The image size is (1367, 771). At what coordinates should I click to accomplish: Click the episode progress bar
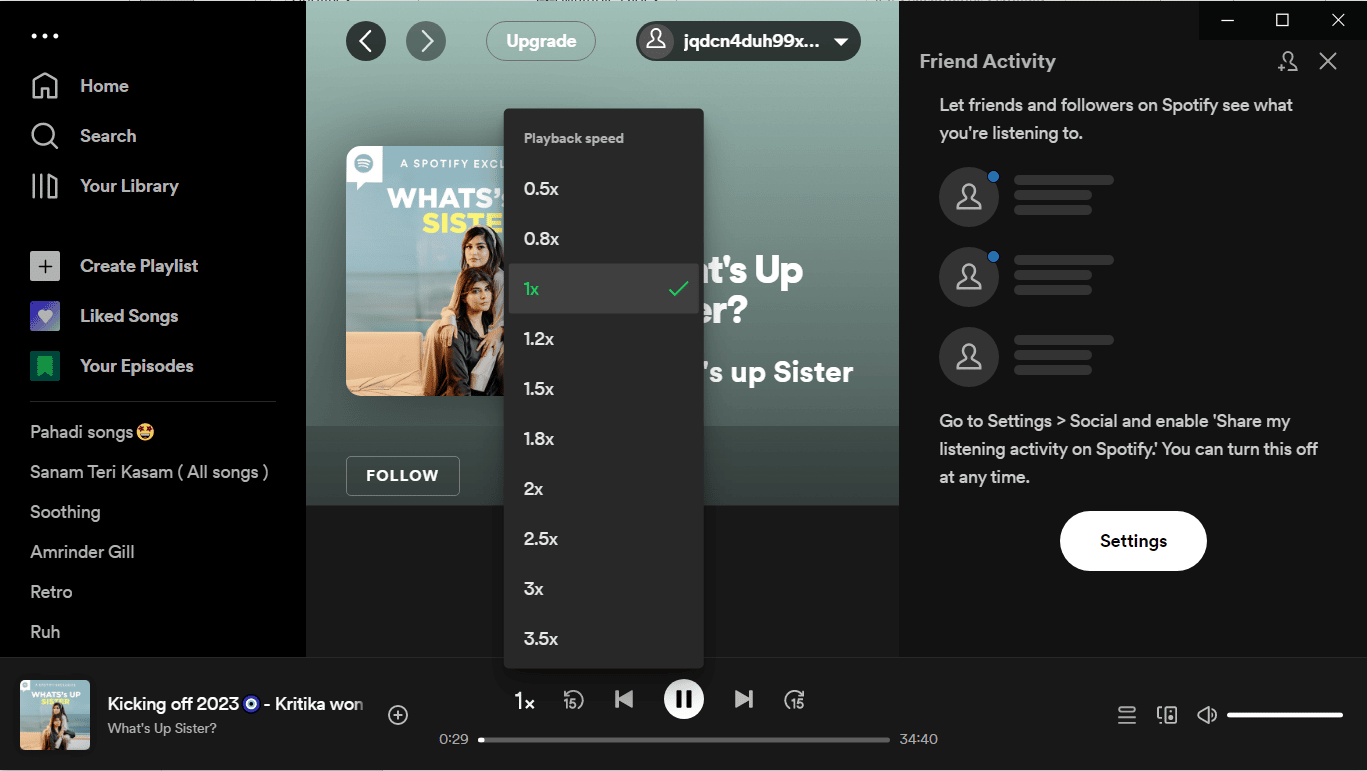[684, 740]
